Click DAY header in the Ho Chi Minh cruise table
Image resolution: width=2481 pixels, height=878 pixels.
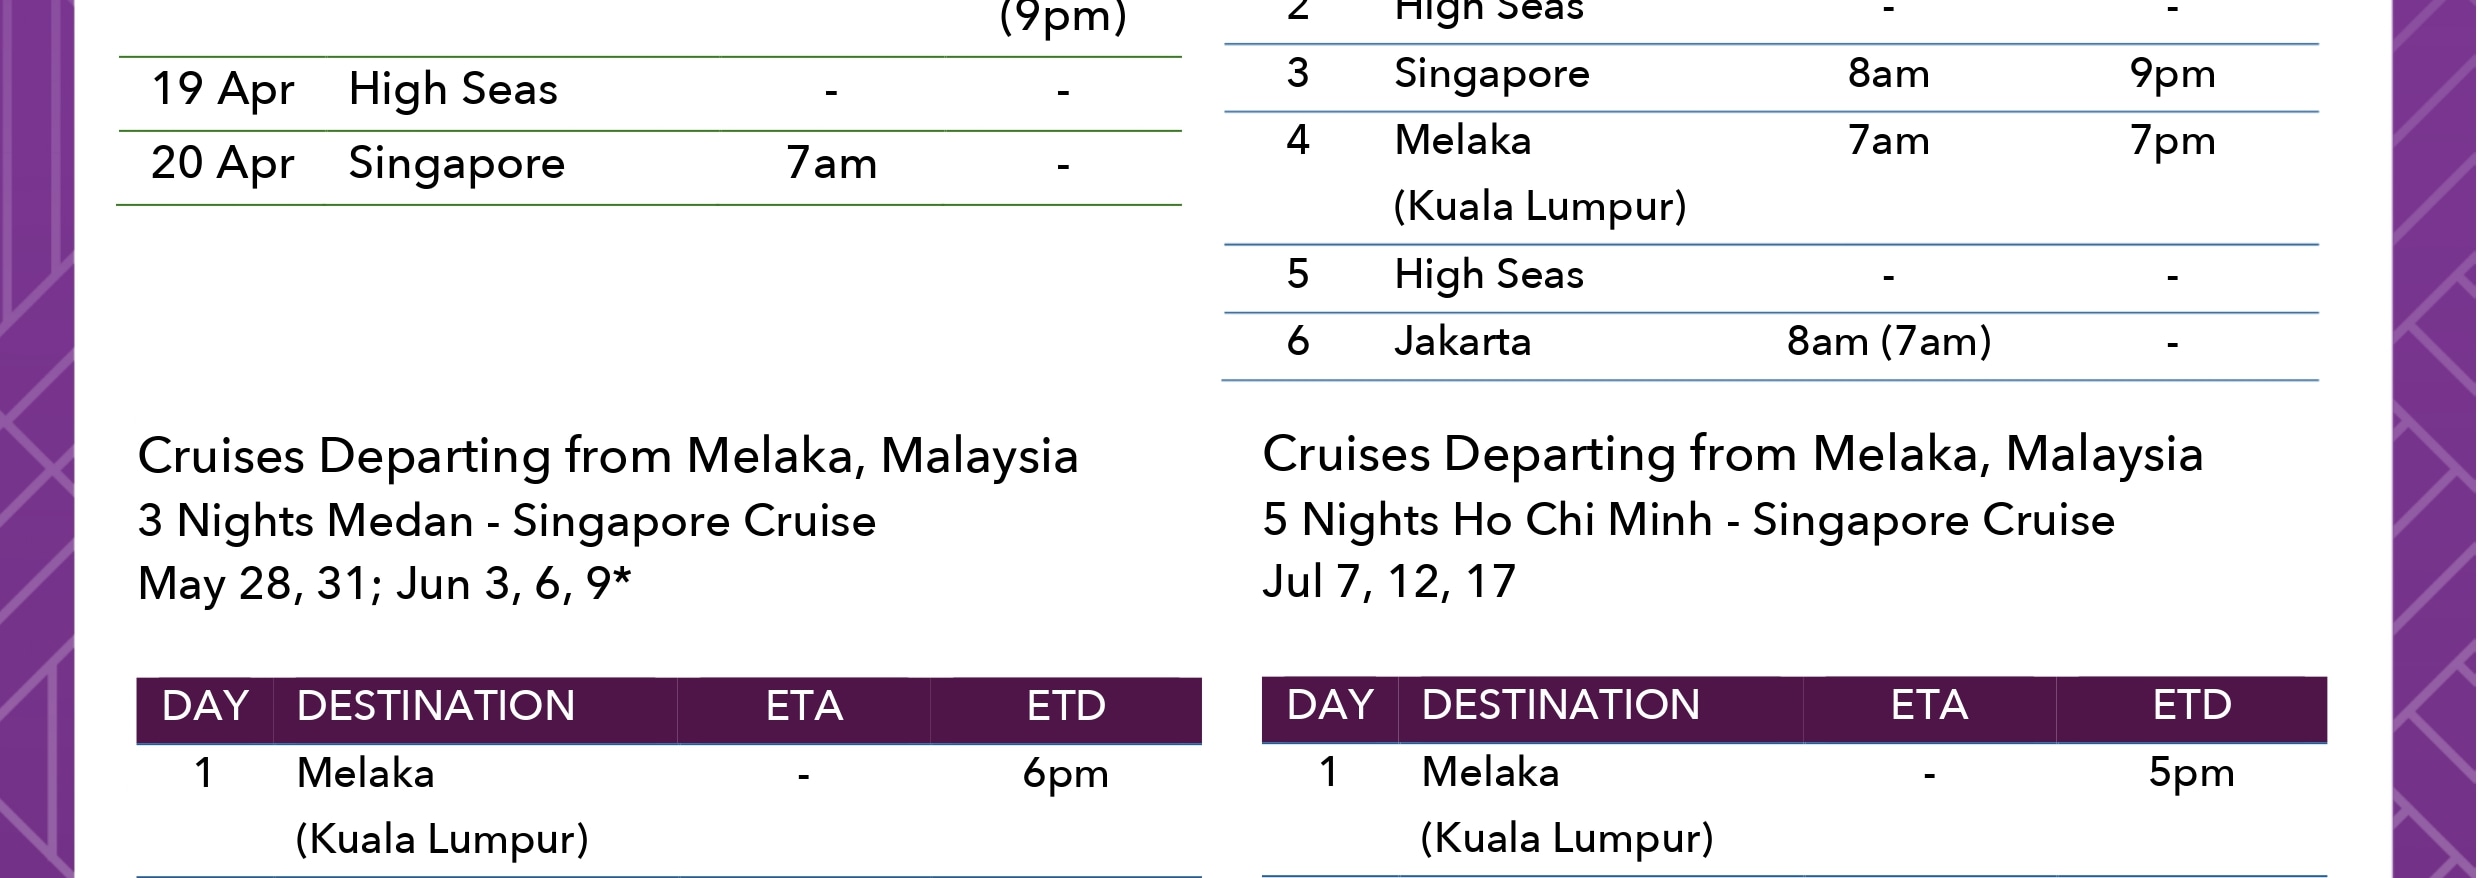click(1330, 705)
